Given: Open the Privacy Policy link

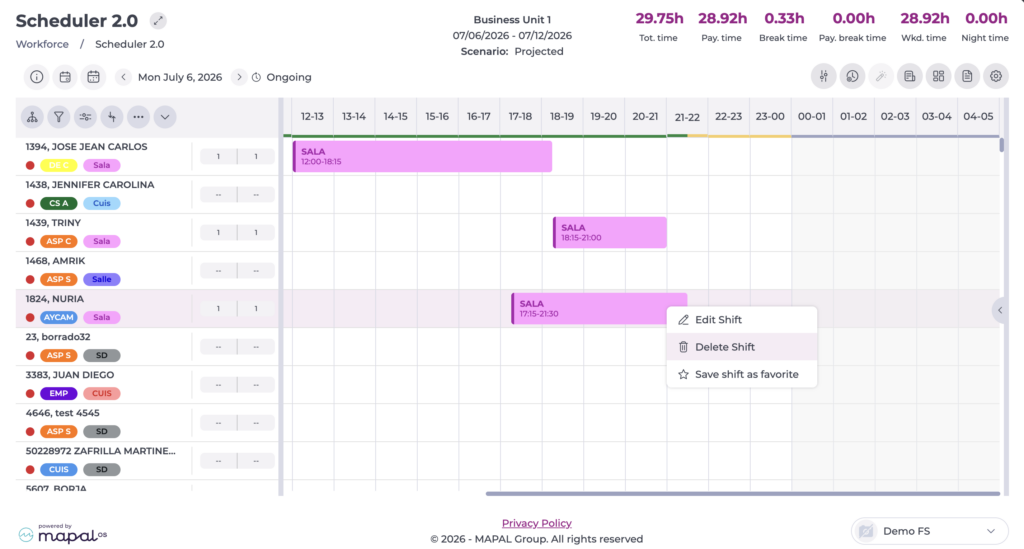Looking at the screenshot, I should (x=536, y=523).
